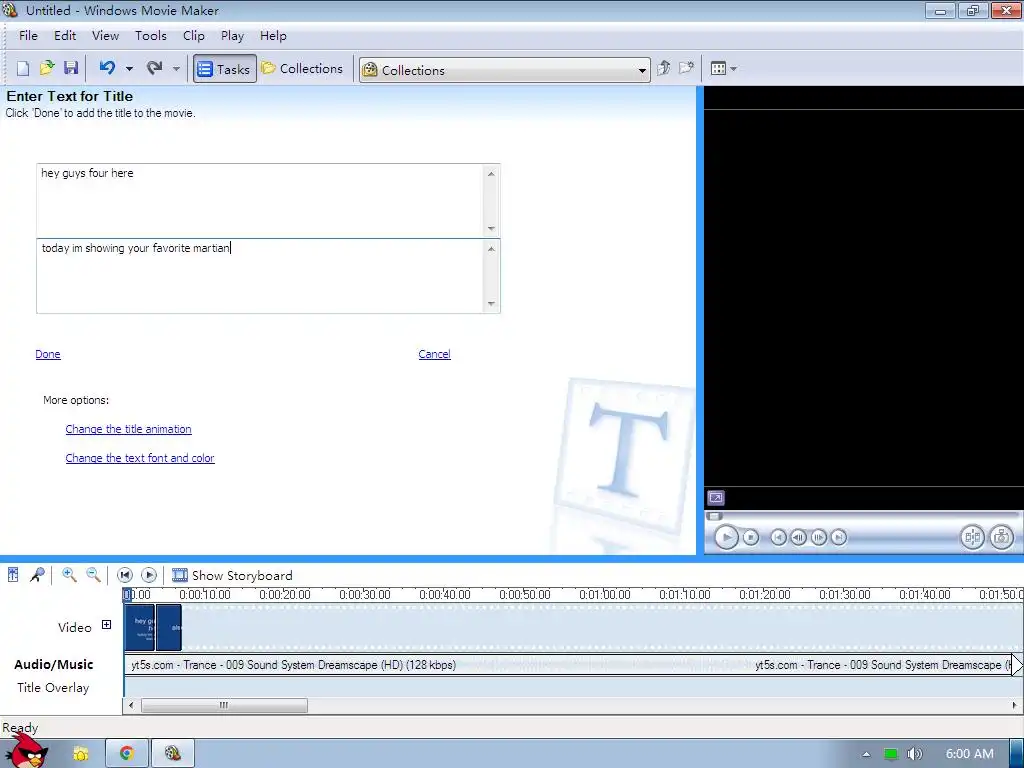Rewind the timeline

(x=125, y=575)
